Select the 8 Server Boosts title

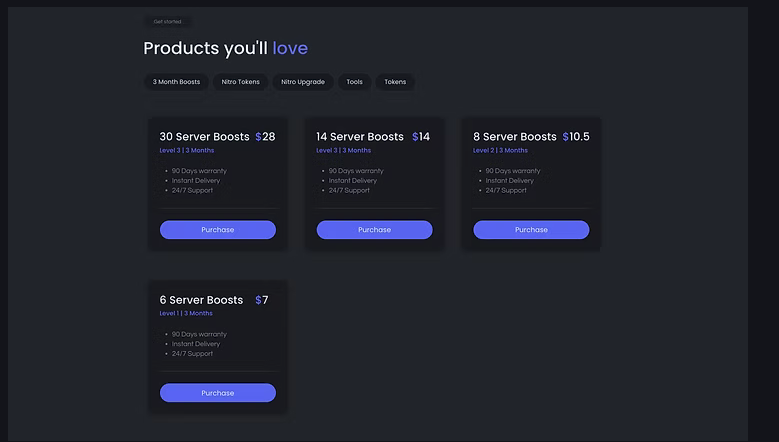515,137
